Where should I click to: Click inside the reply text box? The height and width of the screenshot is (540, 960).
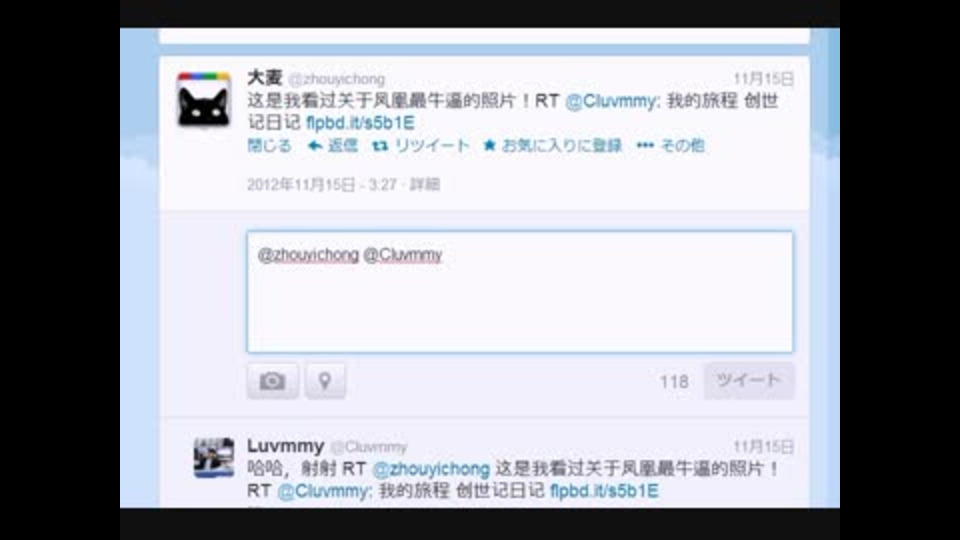(520, 291)
